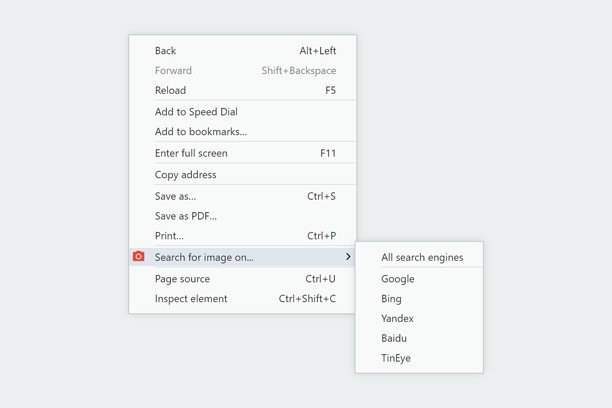Select Save as PDF...
Viewport: 612px width, 408px height.
(185, 216)
